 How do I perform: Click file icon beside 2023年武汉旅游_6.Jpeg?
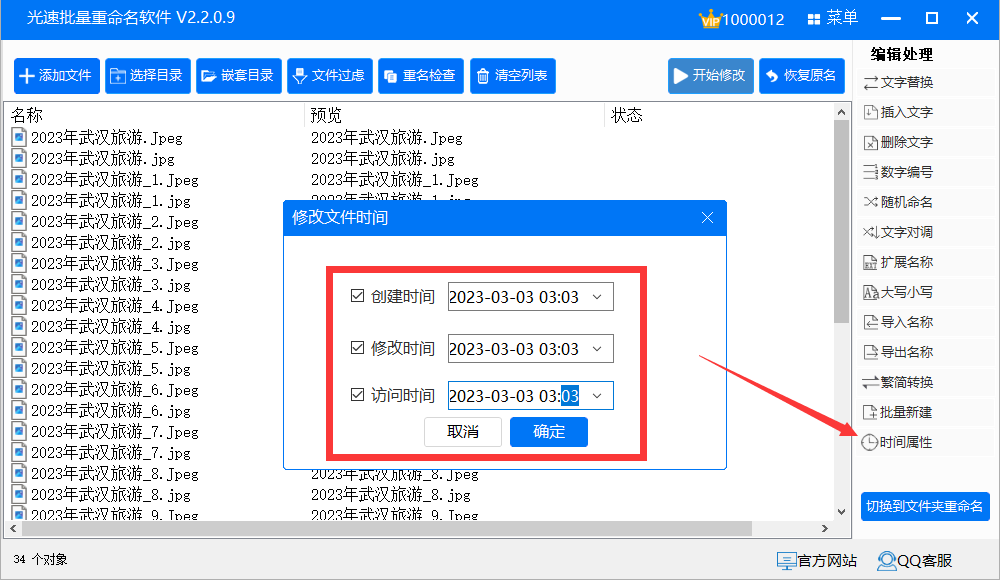click(x=19, y=389)
